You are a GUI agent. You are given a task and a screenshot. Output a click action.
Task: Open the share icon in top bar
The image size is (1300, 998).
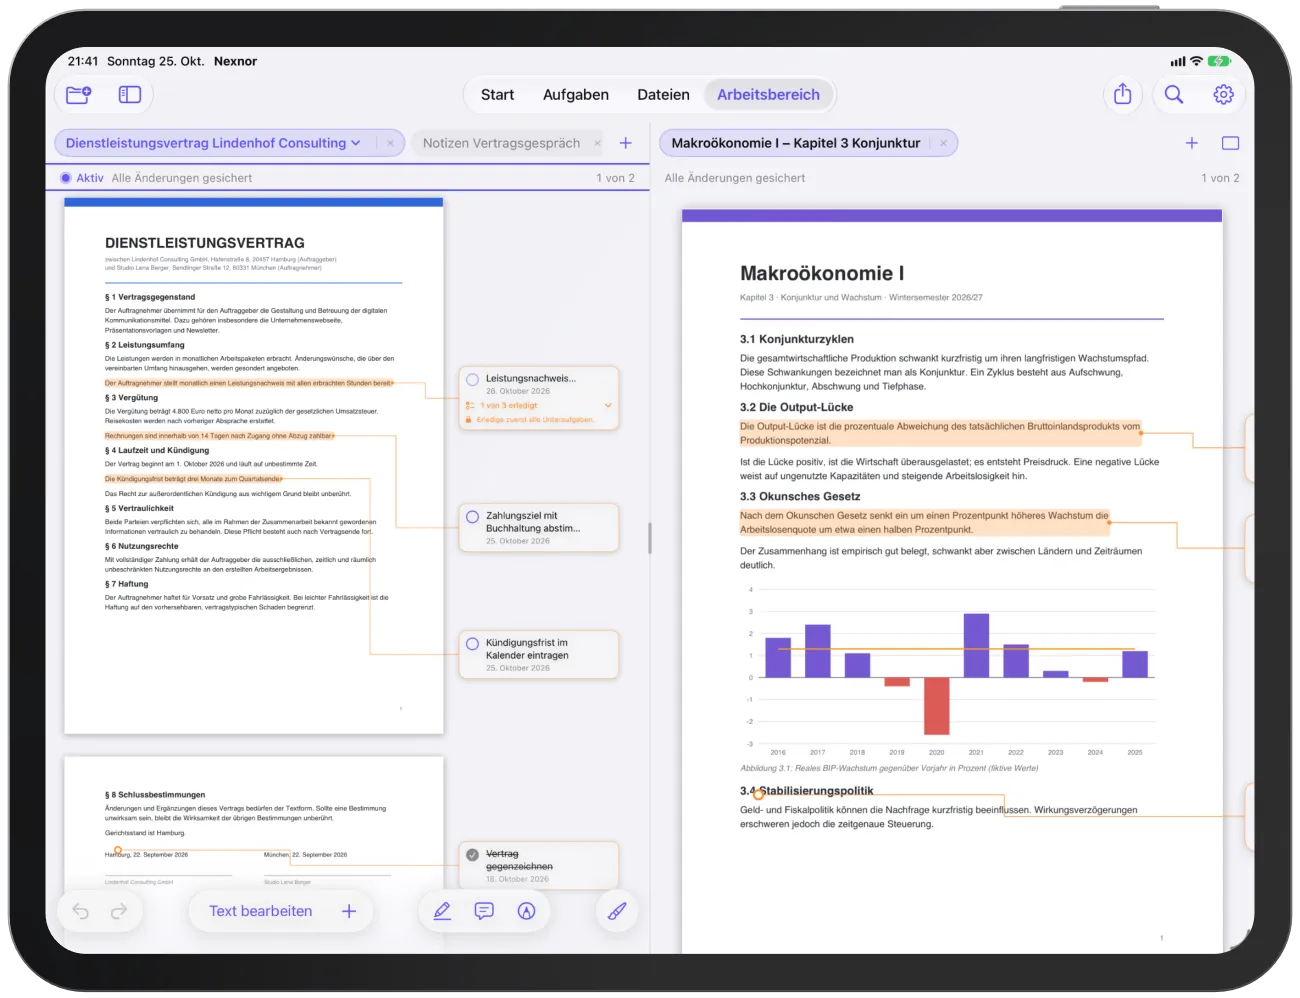pyautogui.click(x=1123, y=94)
